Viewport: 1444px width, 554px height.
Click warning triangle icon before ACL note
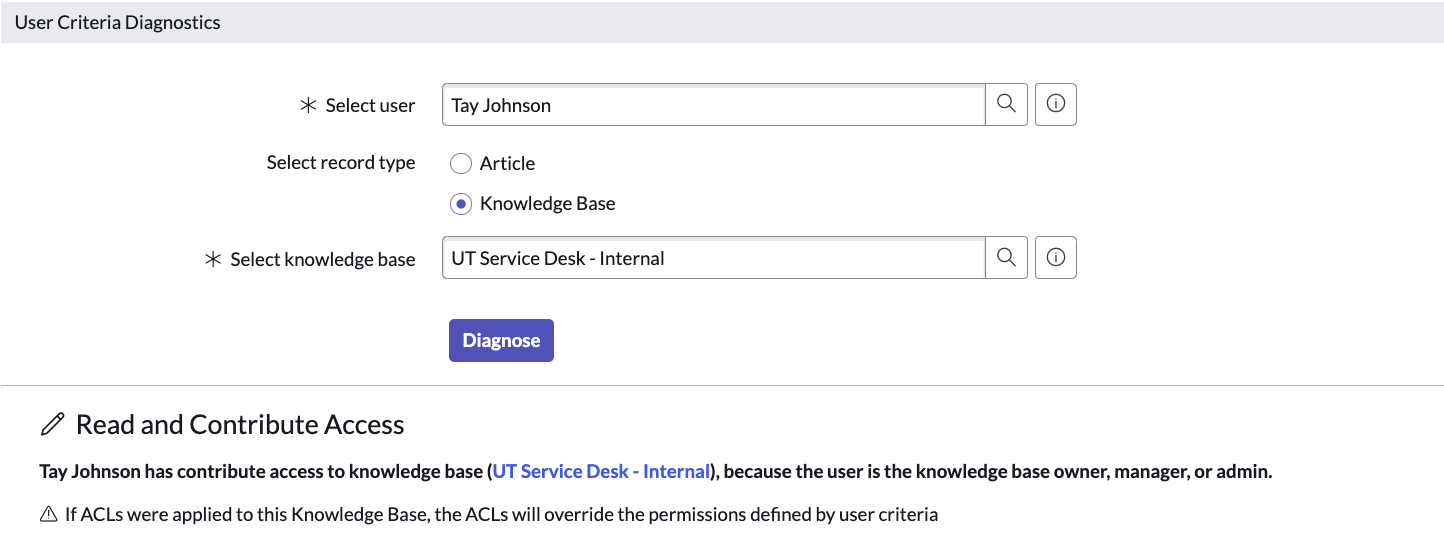pyautogui.click(x=48, y=515)
